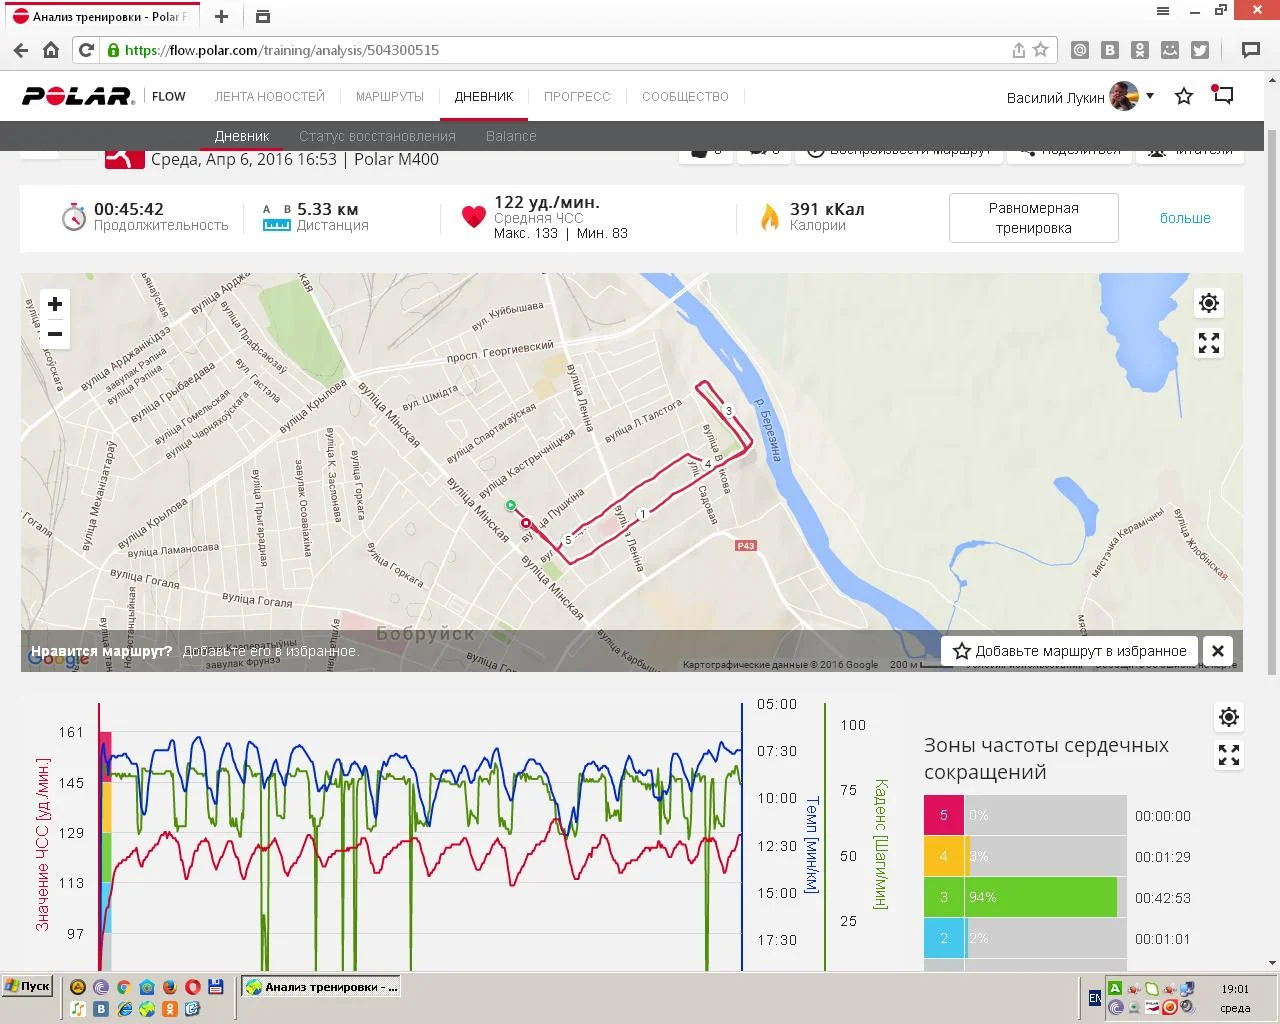This screenshot has height=1024, width=1280.
Task: Click Добавьте маршрут в избранное button
Action: [x=1070, y=651]
